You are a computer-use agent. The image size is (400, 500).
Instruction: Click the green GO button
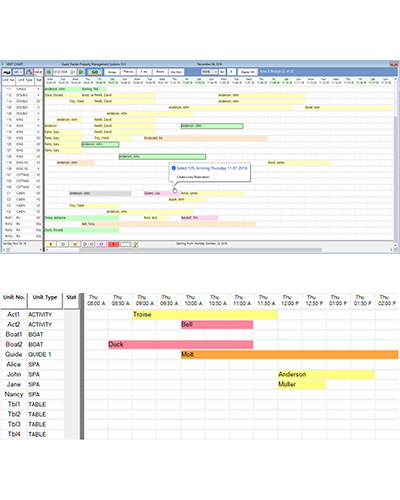coord(95,72)
